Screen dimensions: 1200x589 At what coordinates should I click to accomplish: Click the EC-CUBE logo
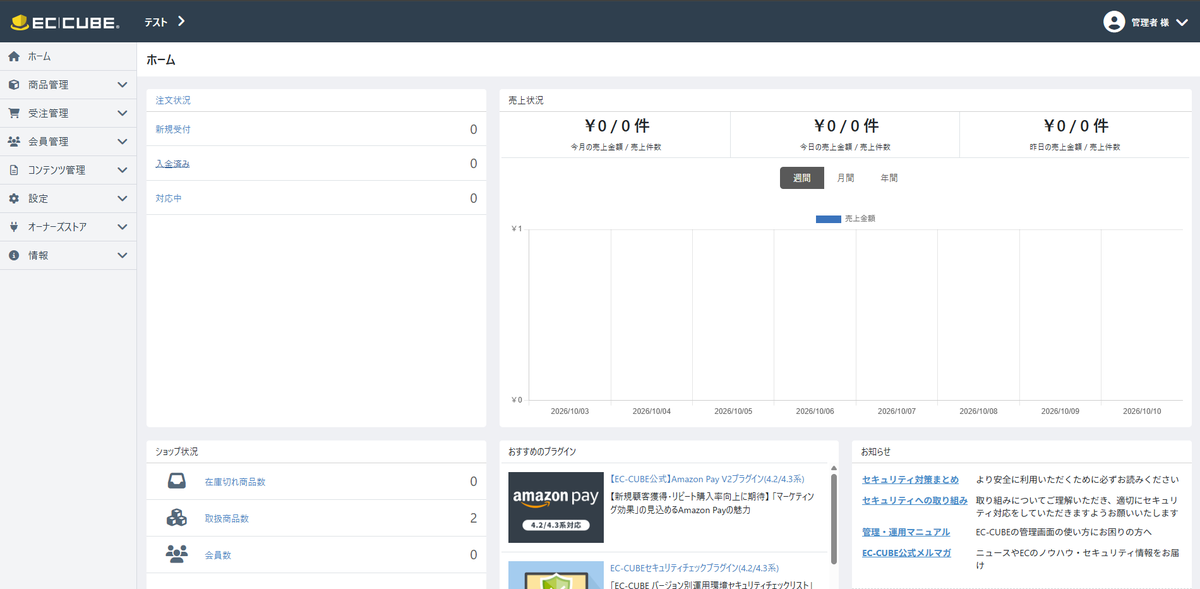[x=65, y=21]
